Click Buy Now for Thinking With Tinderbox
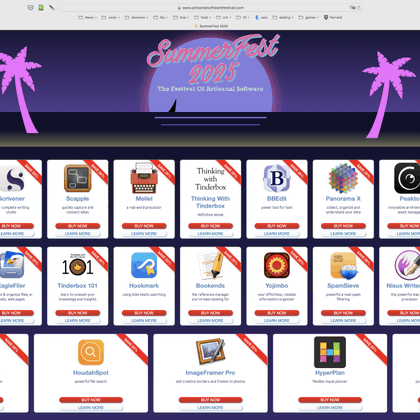420x420 pixels. 210,226
